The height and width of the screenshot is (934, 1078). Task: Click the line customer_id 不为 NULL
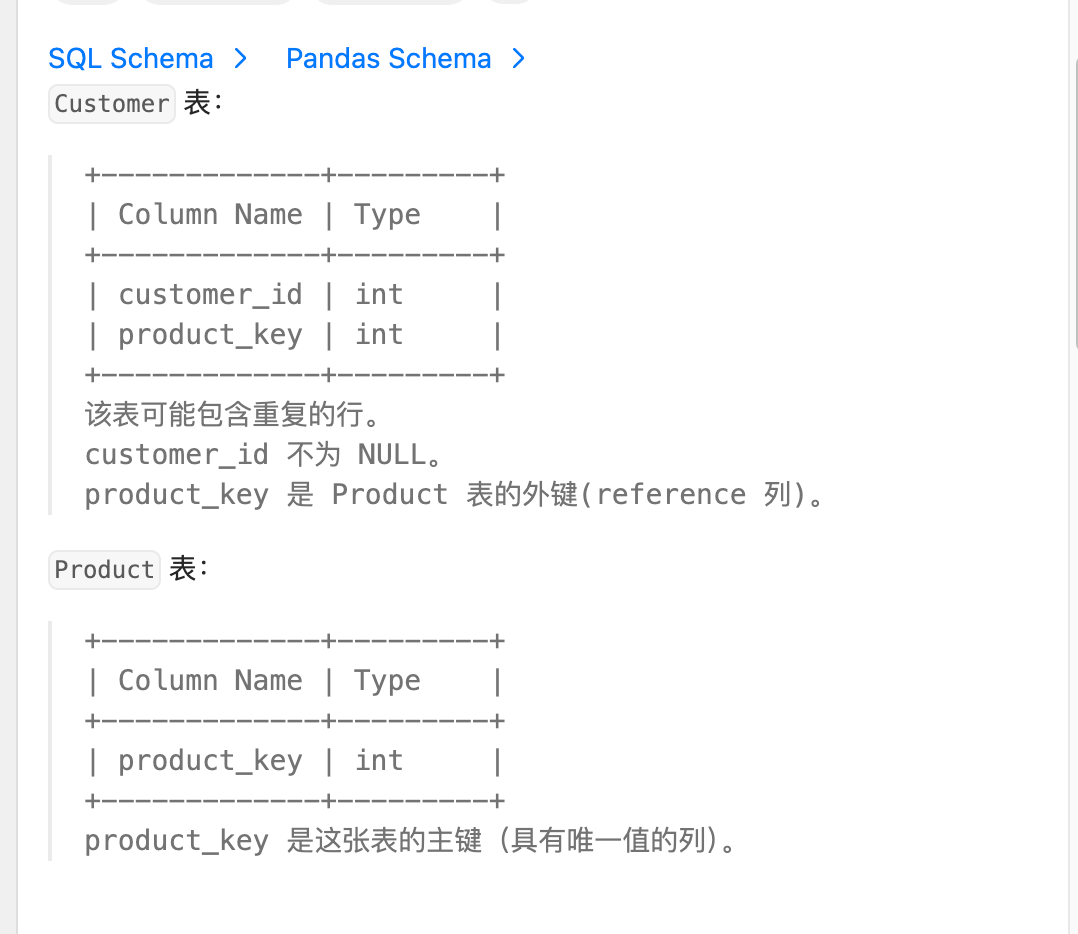264,455
